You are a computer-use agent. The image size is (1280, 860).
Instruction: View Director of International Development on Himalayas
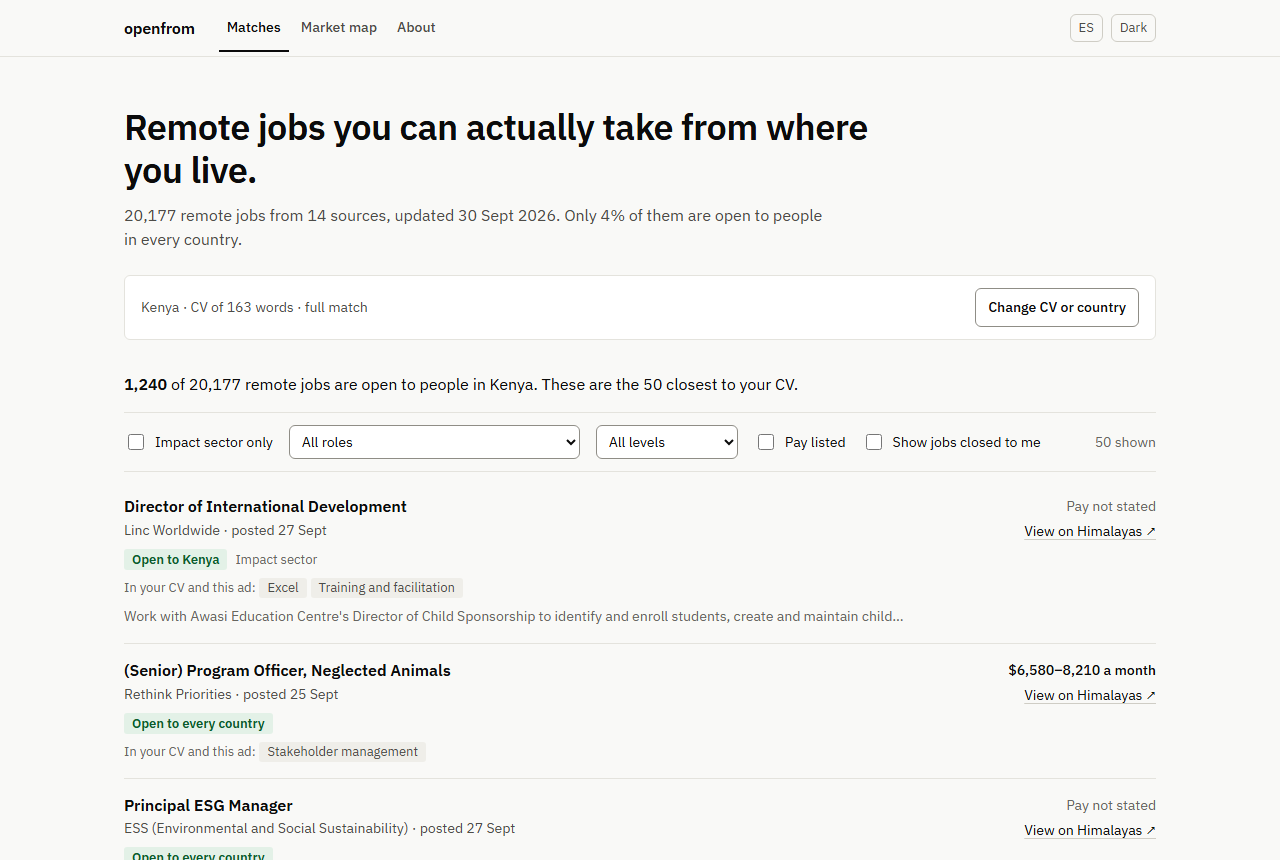coord(1090,532)
